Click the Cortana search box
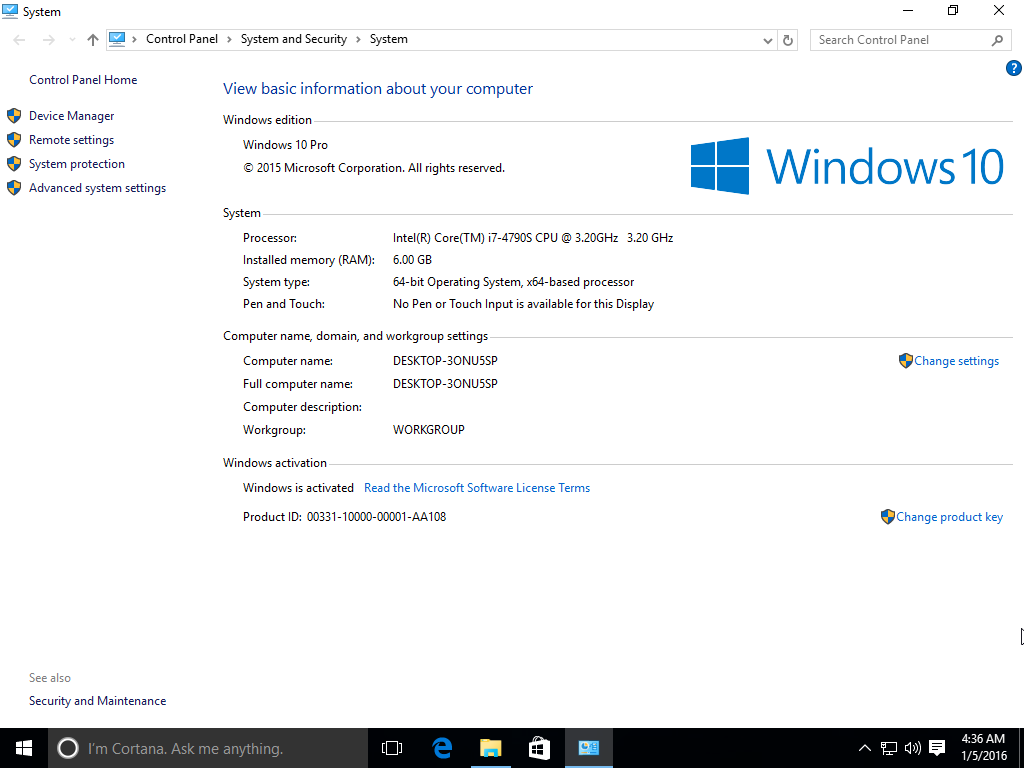1024x768 pixels. 208,748
